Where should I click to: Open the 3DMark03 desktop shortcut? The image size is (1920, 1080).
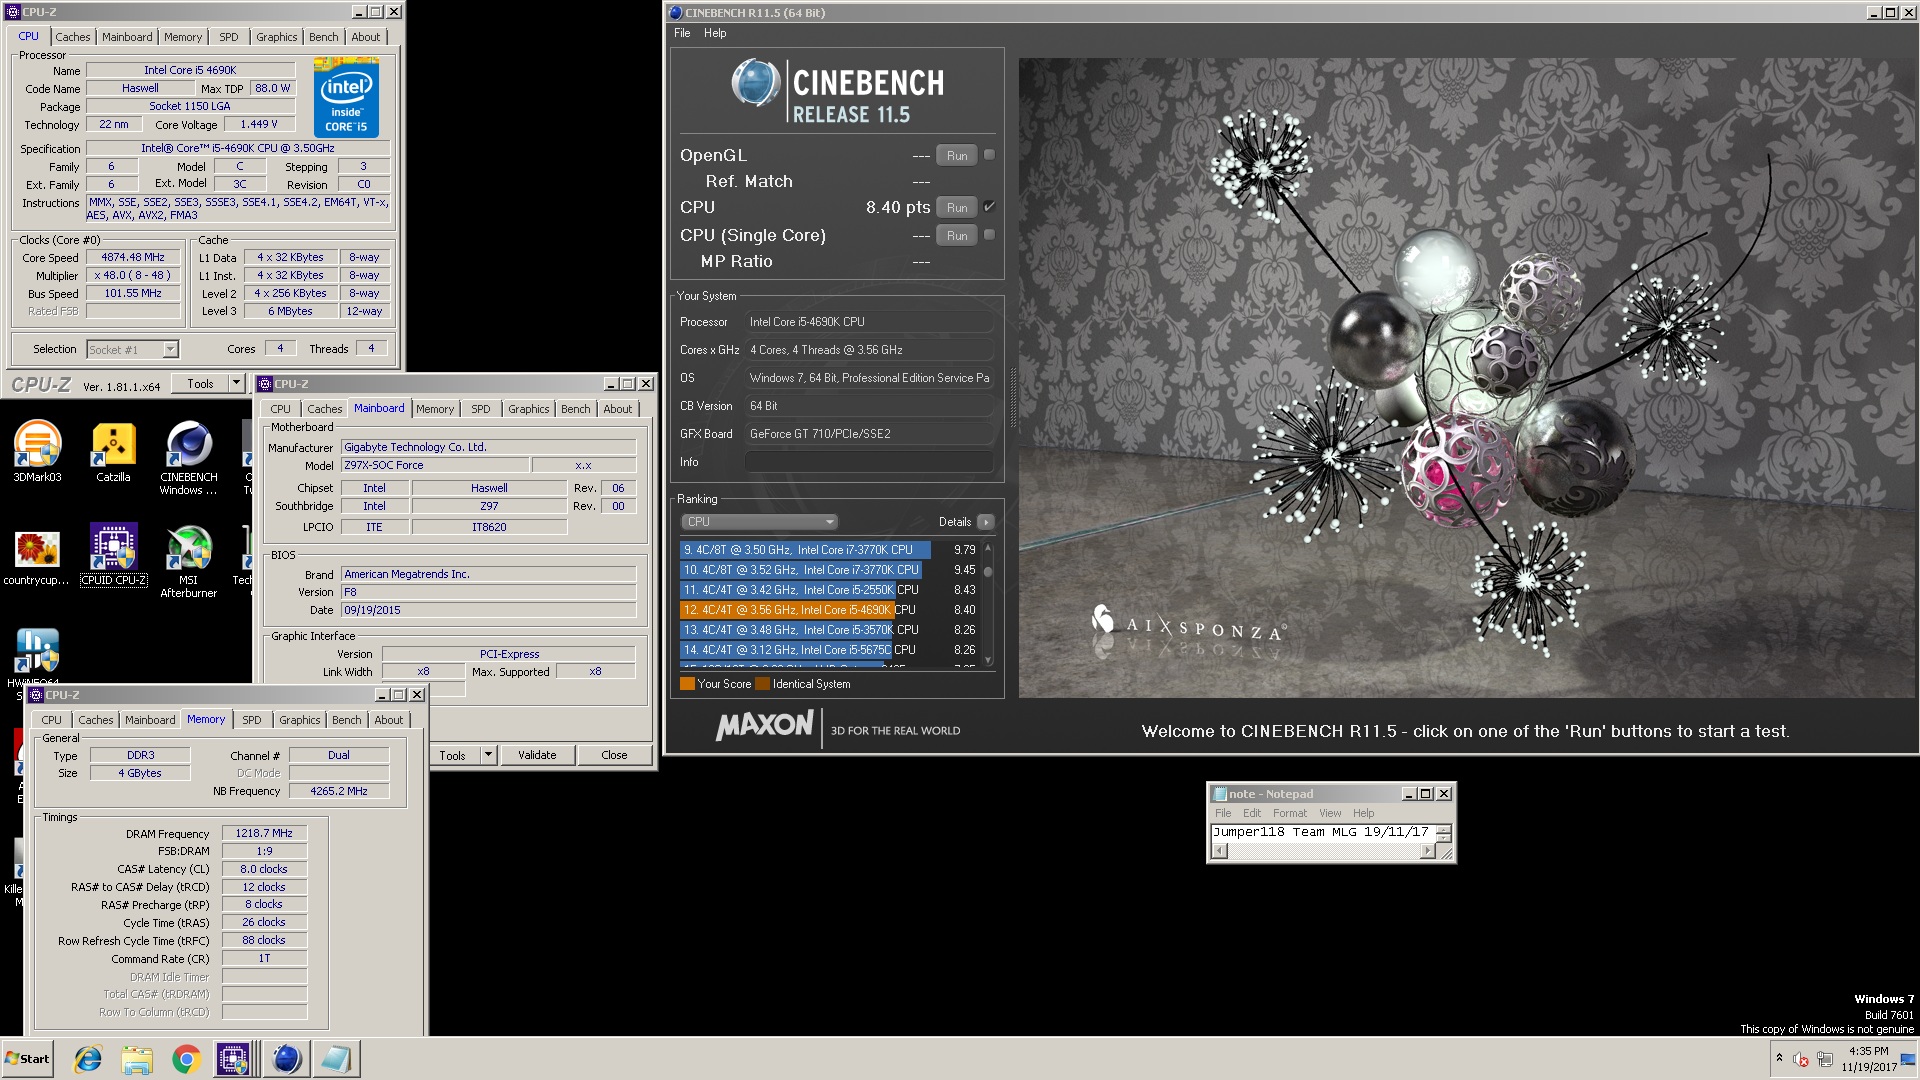[37, 452]
